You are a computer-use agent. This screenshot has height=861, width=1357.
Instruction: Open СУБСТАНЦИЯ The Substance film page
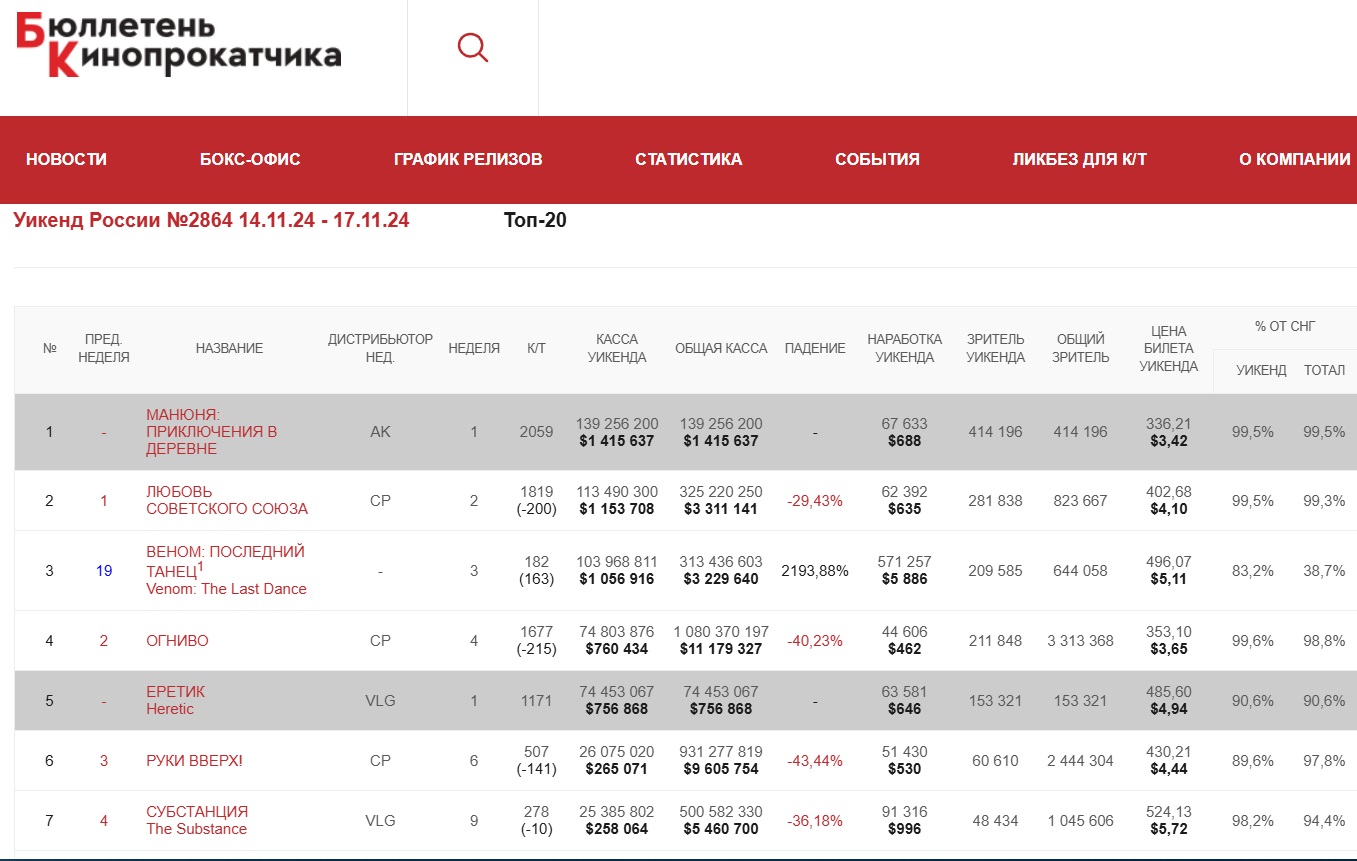(x=197, y=820)
